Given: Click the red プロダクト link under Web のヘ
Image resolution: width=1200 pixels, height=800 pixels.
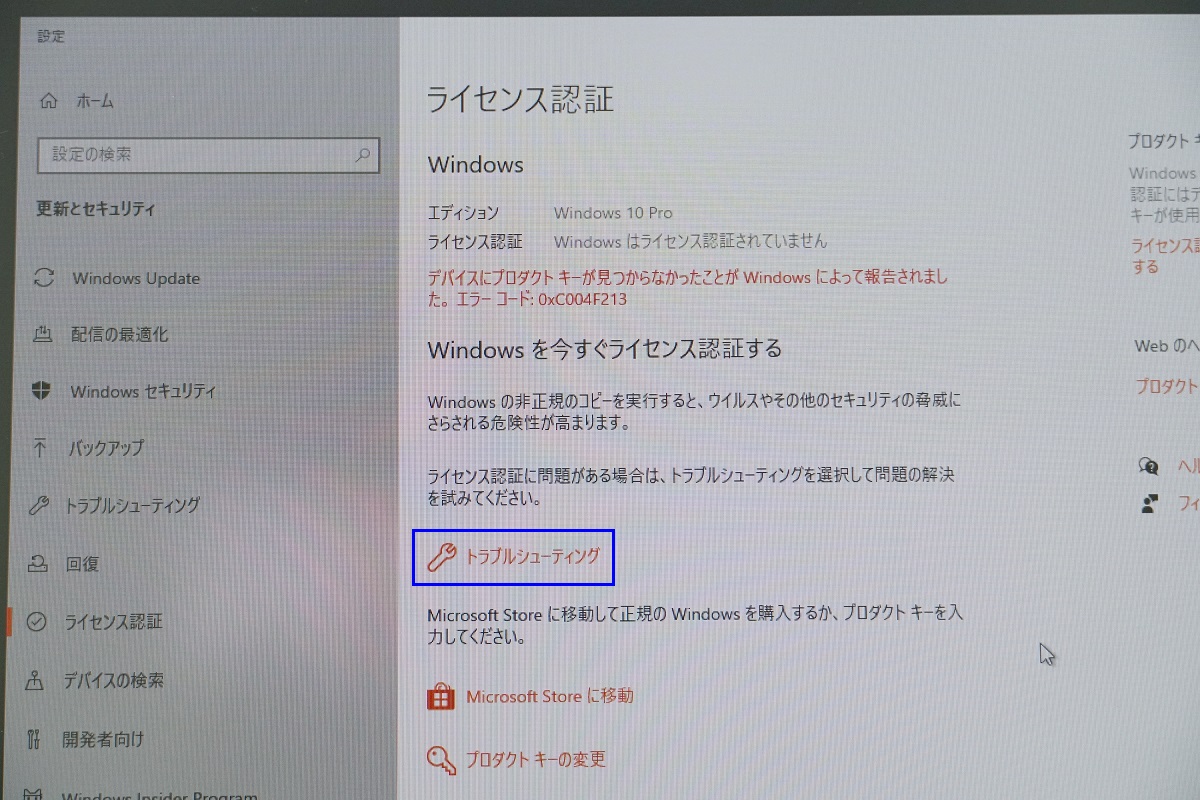Looking at the screenshot, I should tap(1167, 385).
